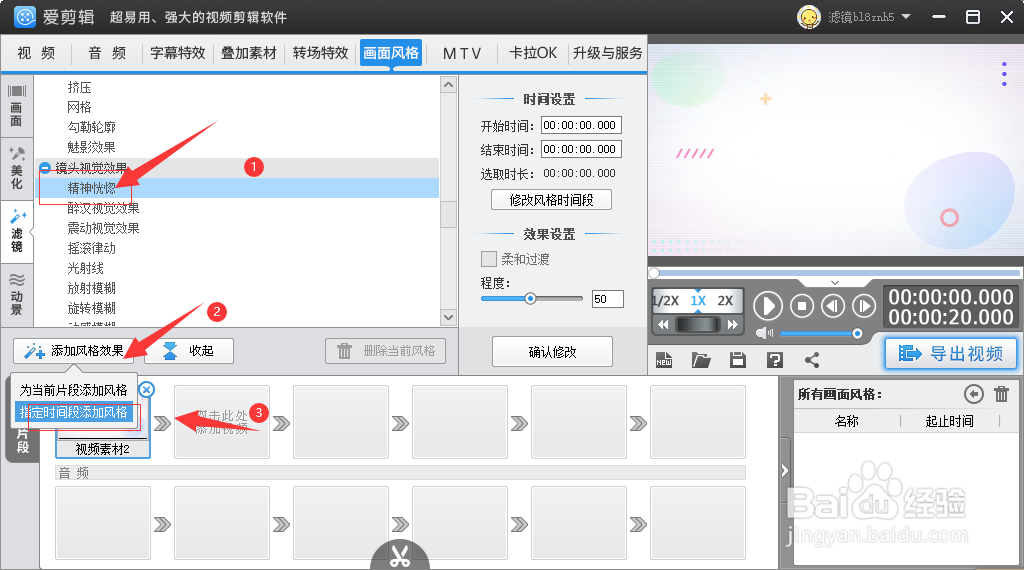Image resolution: width=1024 pixels, height=570 pixels.
Task: Choose the 网格 effect
Action: coord(79,107)
